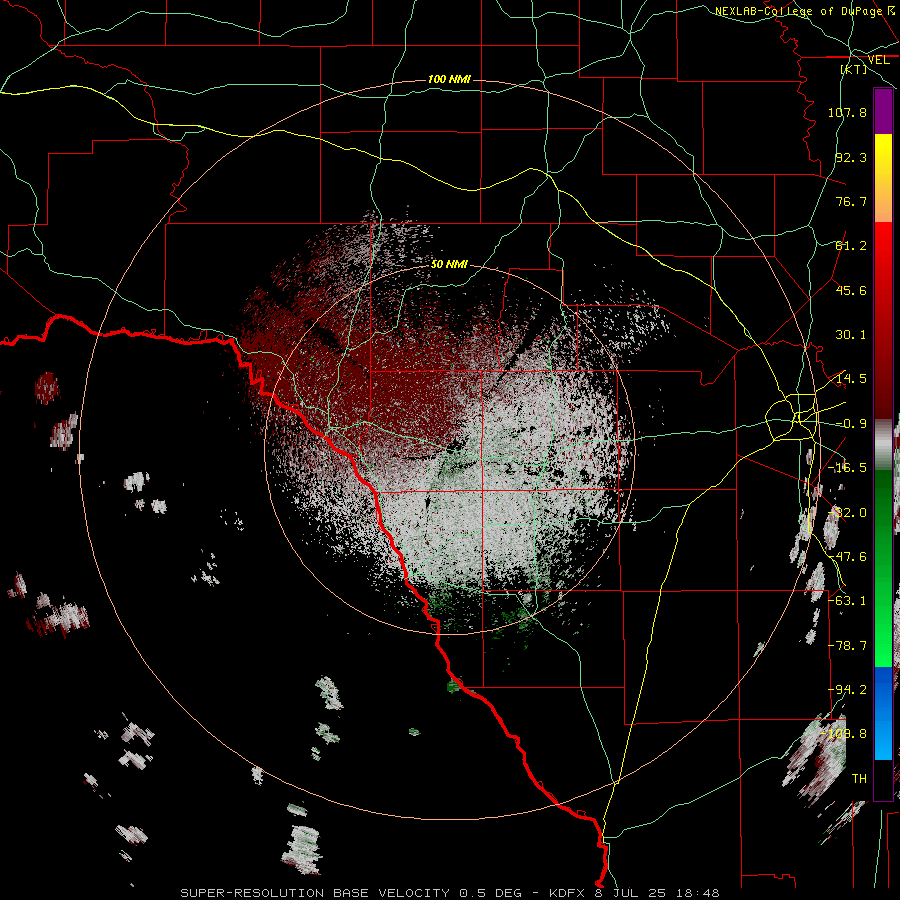Click the -47.6 velocity scale value

(847, 557)
